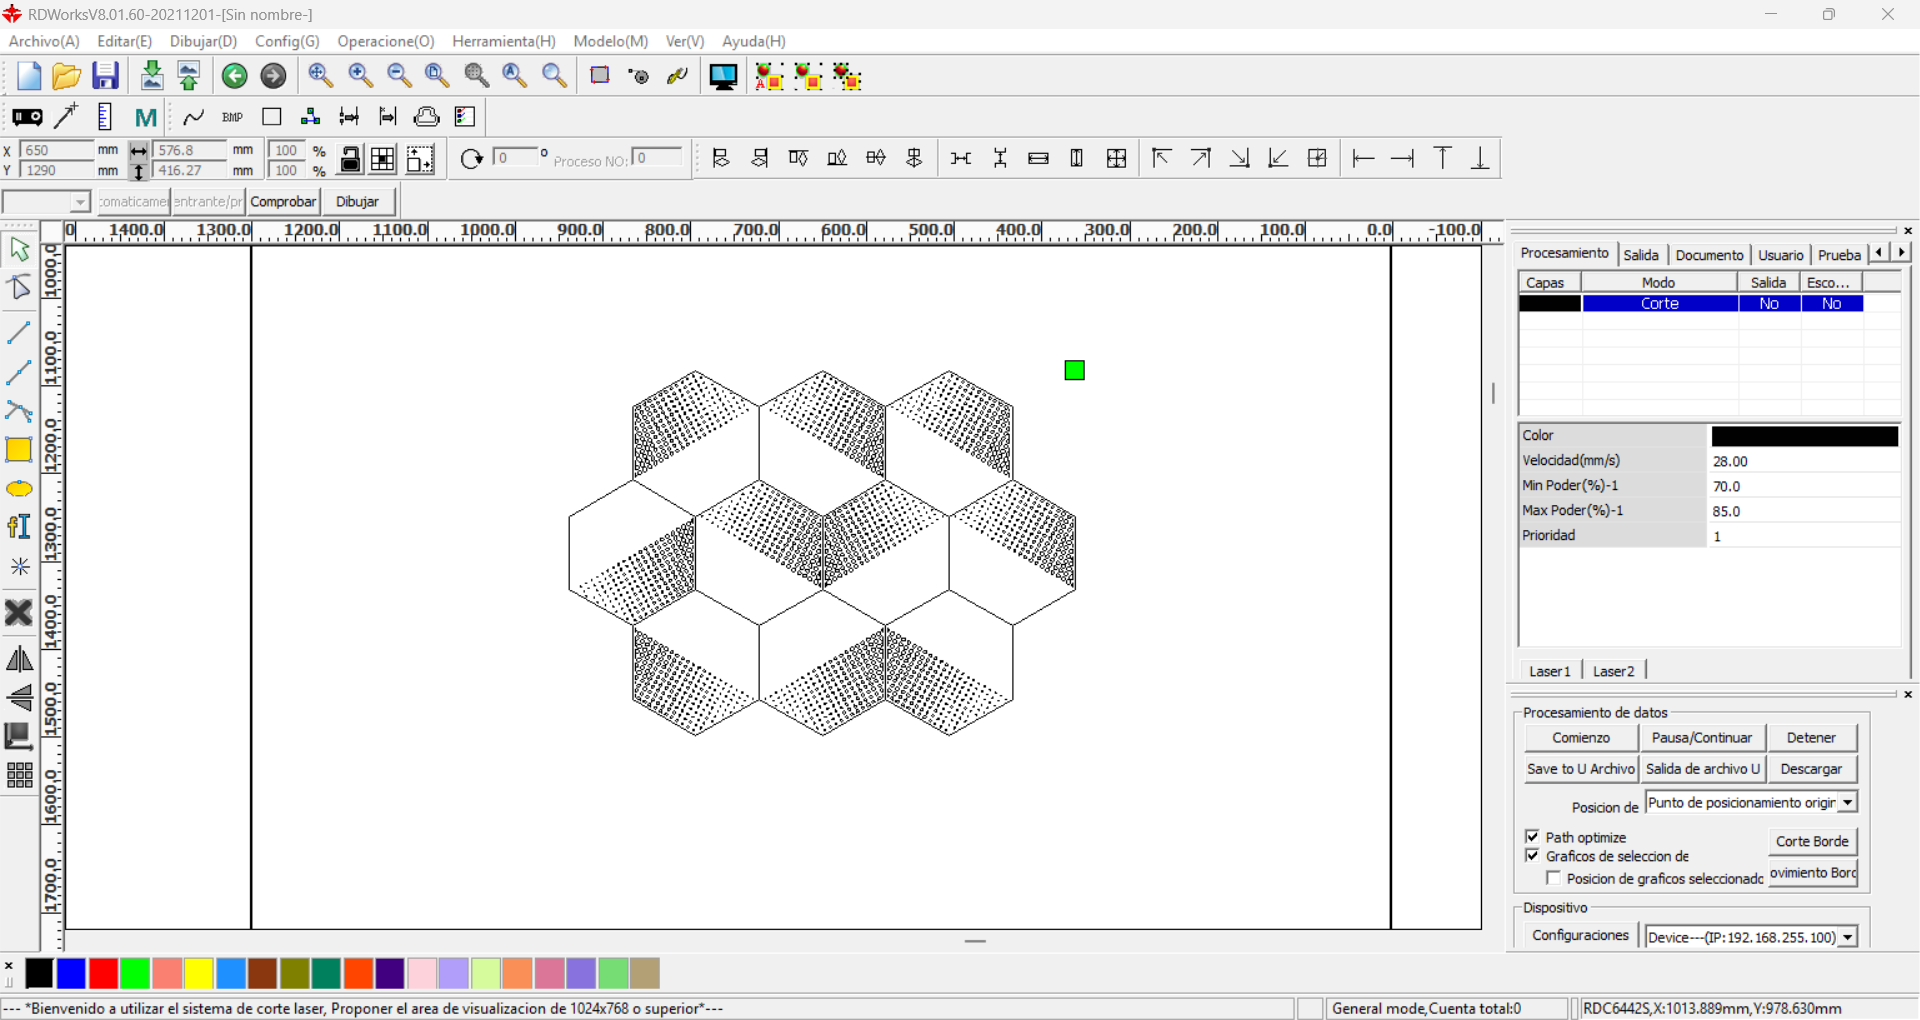
Task: Click the Dibujar toolbar button
Action: pos(357,202)
